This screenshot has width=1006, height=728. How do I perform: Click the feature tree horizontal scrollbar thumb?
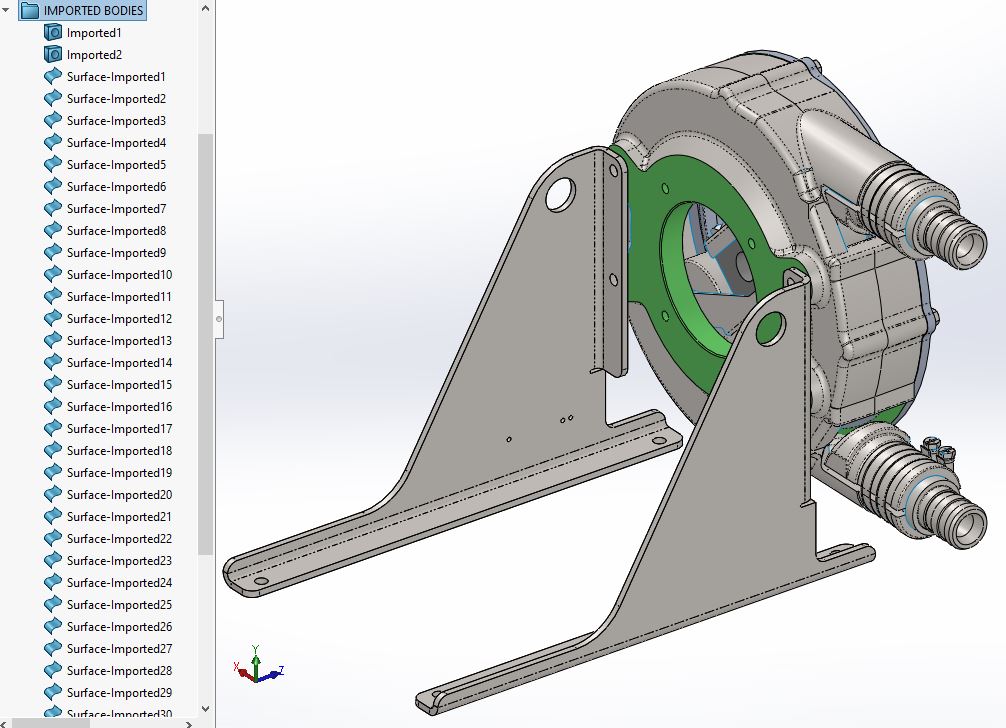(x=51, y=724)
